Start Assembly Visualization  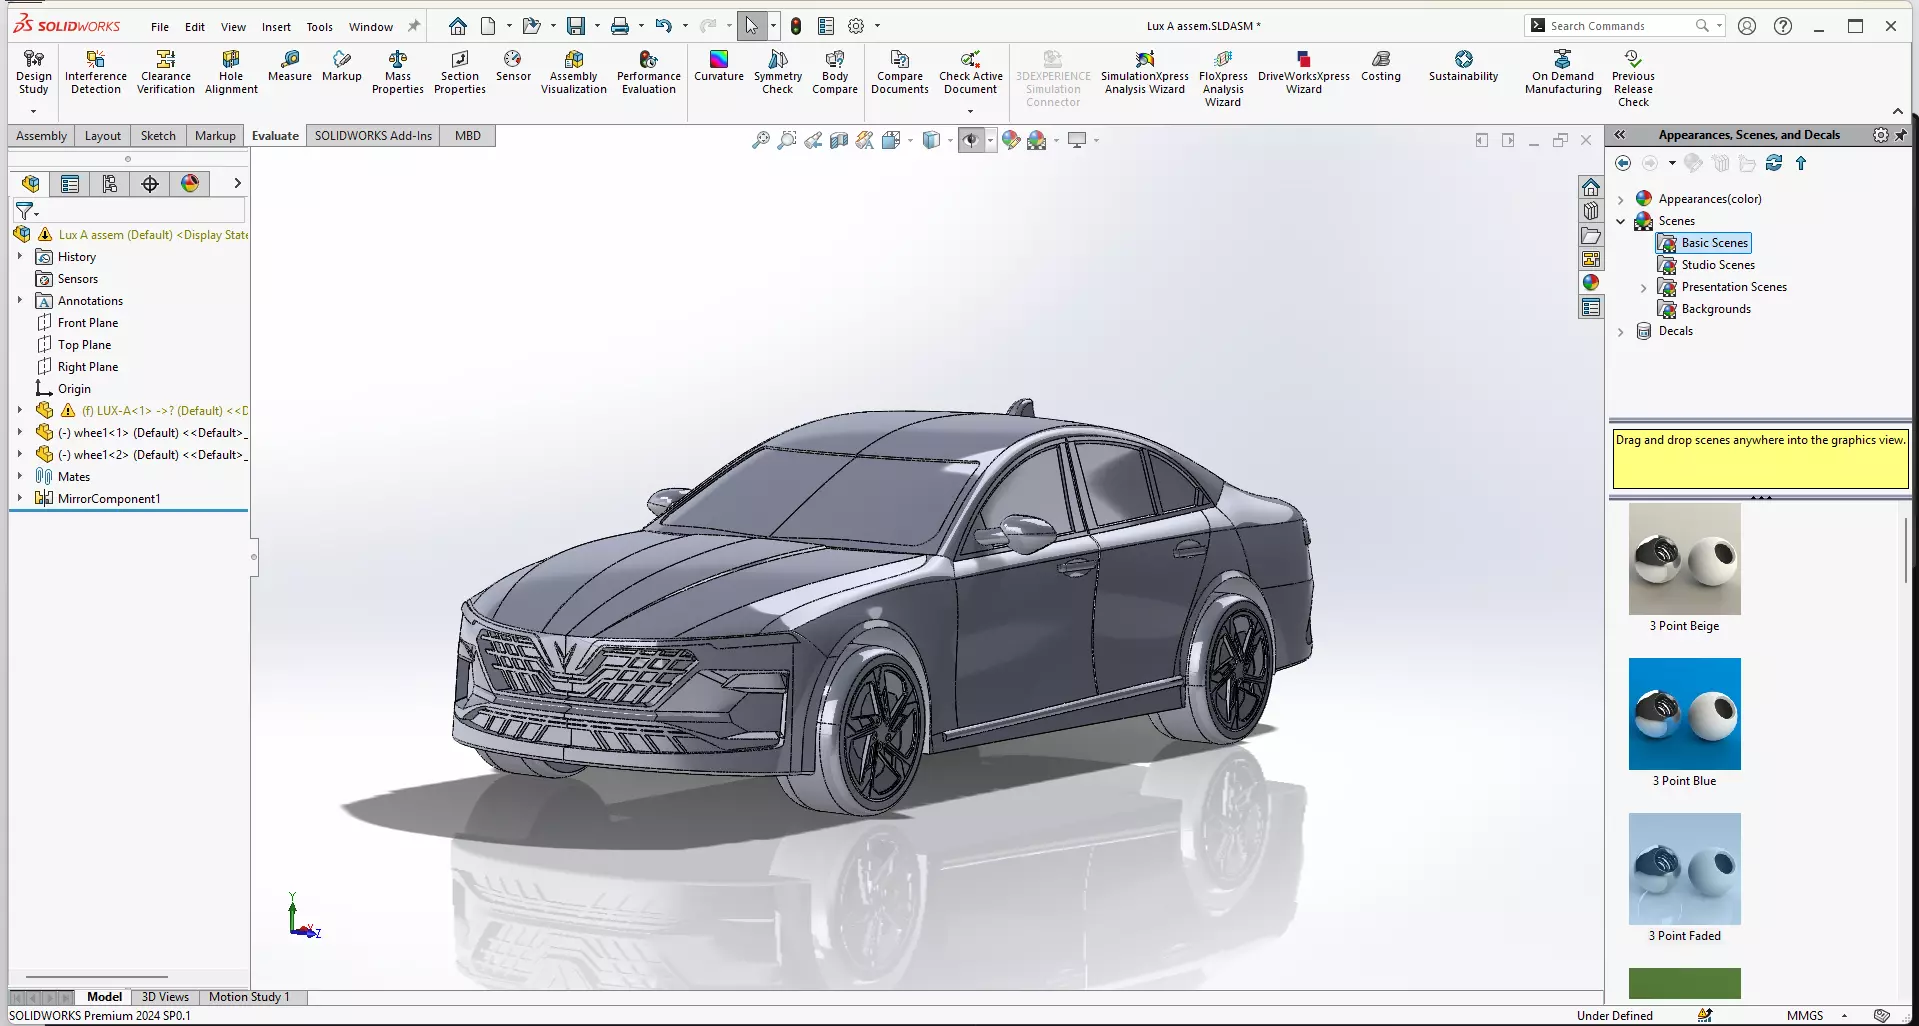point(574,73)
